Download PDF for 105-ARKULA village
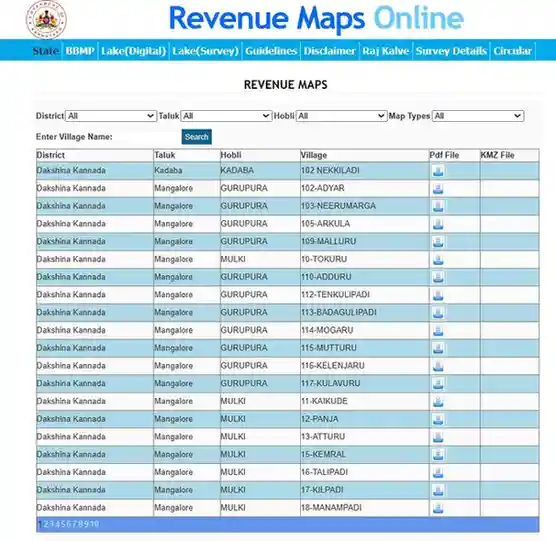This screenshot has height=541, width=556. point(438,224)
